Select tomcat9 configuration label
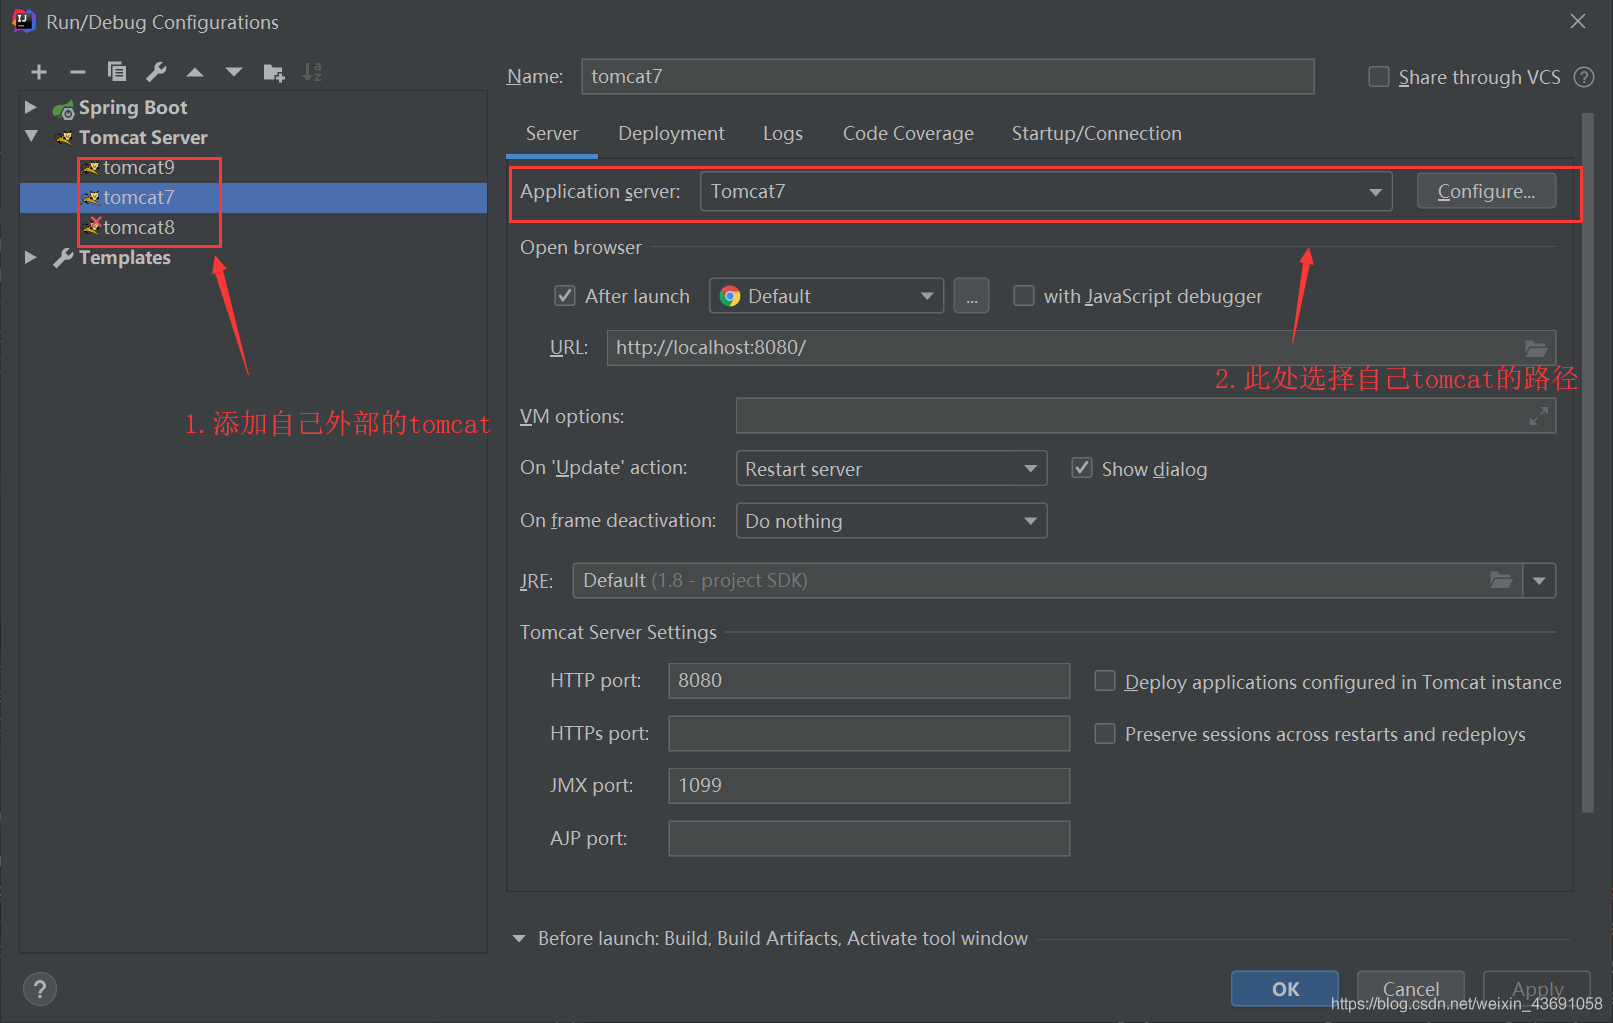 [x=139, y=168]
